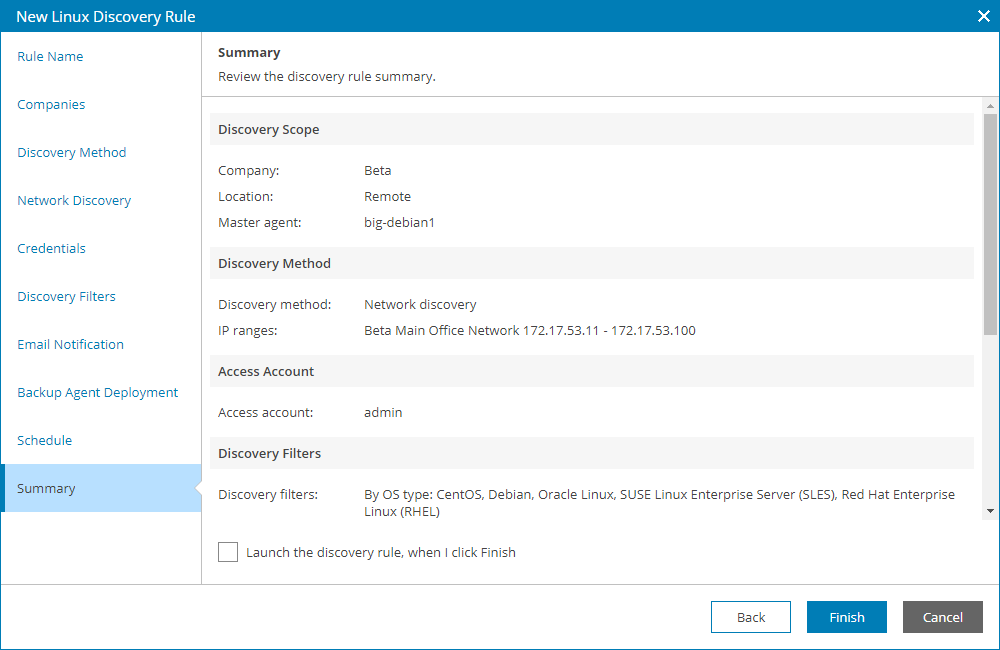This screenshot has height=650, width=1000.
Task: Click the Discovery Scope section header
Action: click(266, 129)
